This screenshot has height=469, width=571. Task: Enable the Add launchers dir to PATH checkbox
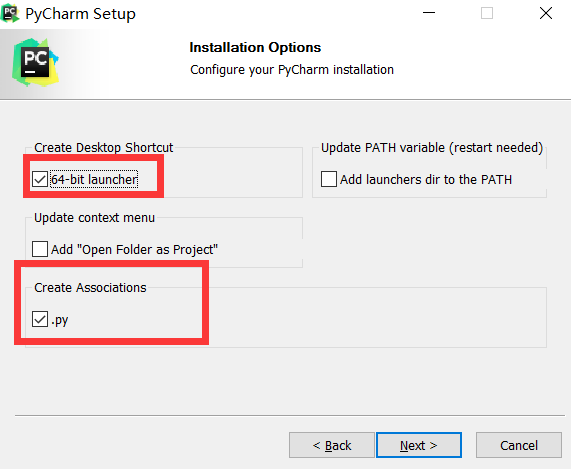328,179
